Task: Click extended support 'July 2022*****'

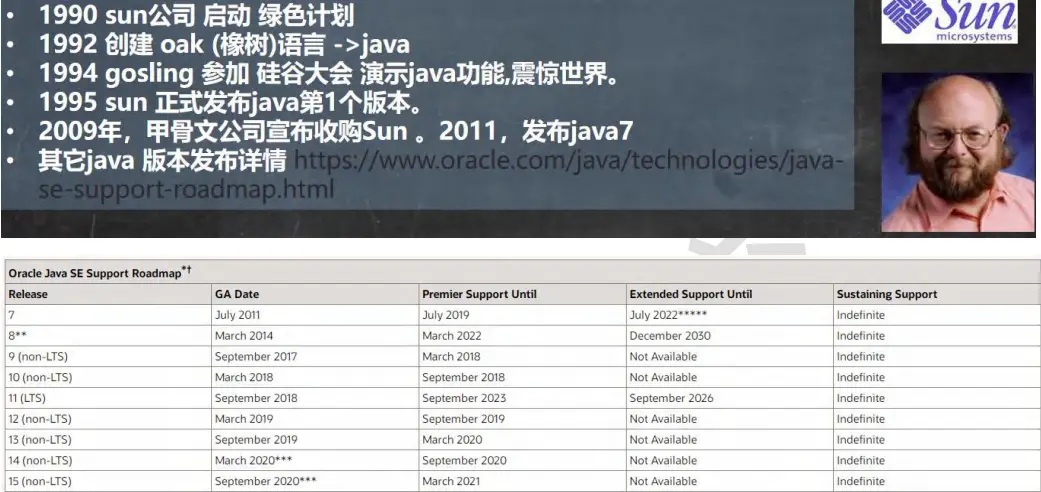Action: pos(669,315)
